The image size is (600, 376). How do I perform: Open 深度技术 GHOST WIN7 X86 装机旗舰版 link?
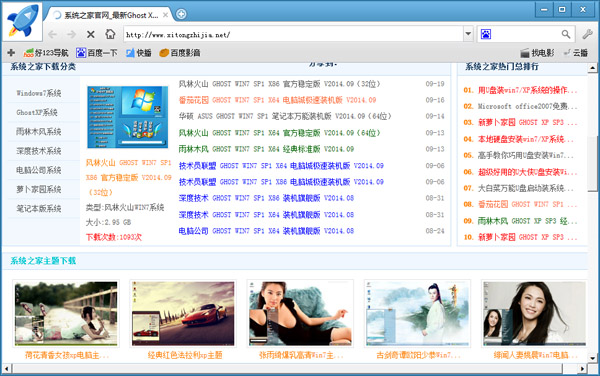pyautogui.click(x=266, y=198)
